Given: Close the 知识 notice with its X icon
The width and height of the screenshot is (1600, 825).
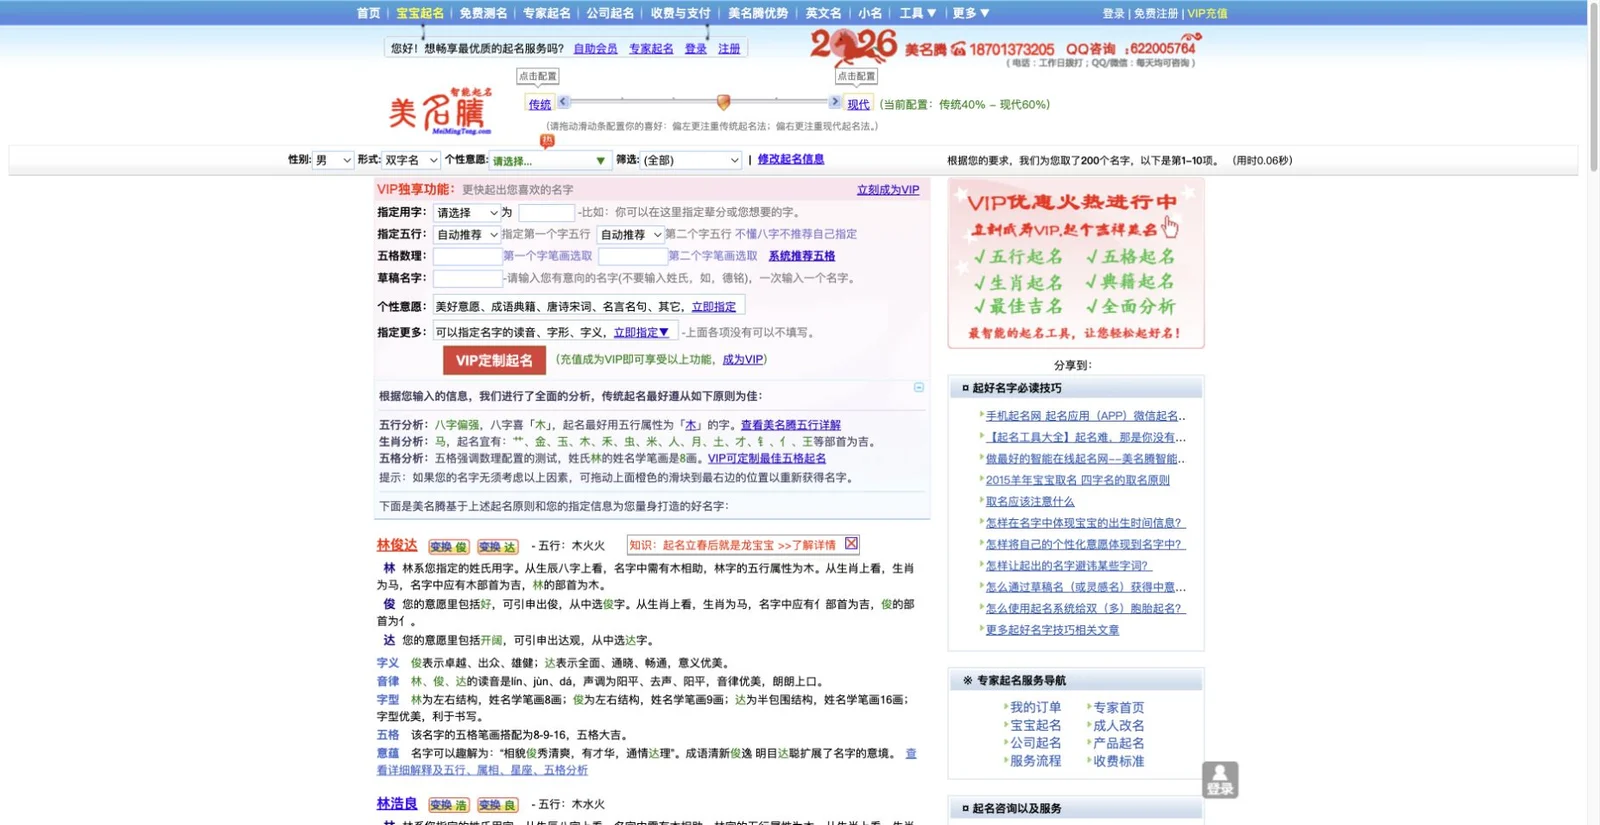Looking at the screenshot, I should click(851, 544).
